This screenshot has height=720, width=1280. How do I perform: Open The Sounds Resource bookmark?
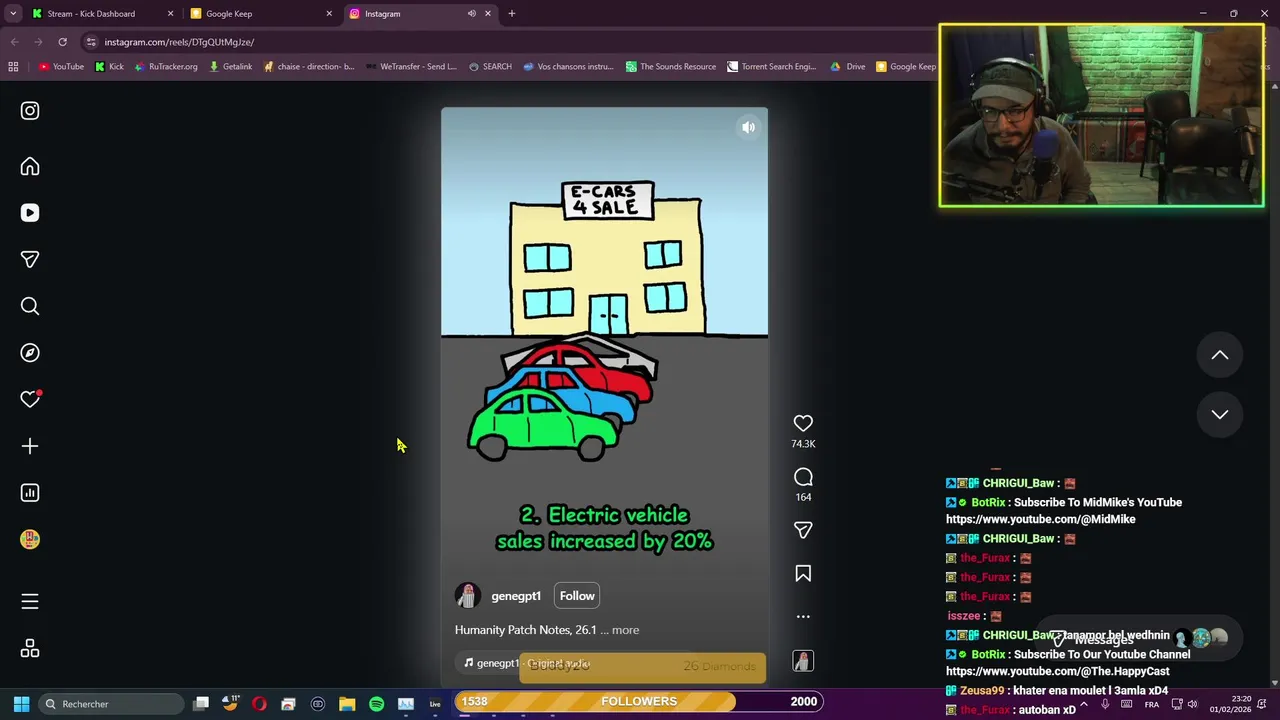tap(671, 67)
